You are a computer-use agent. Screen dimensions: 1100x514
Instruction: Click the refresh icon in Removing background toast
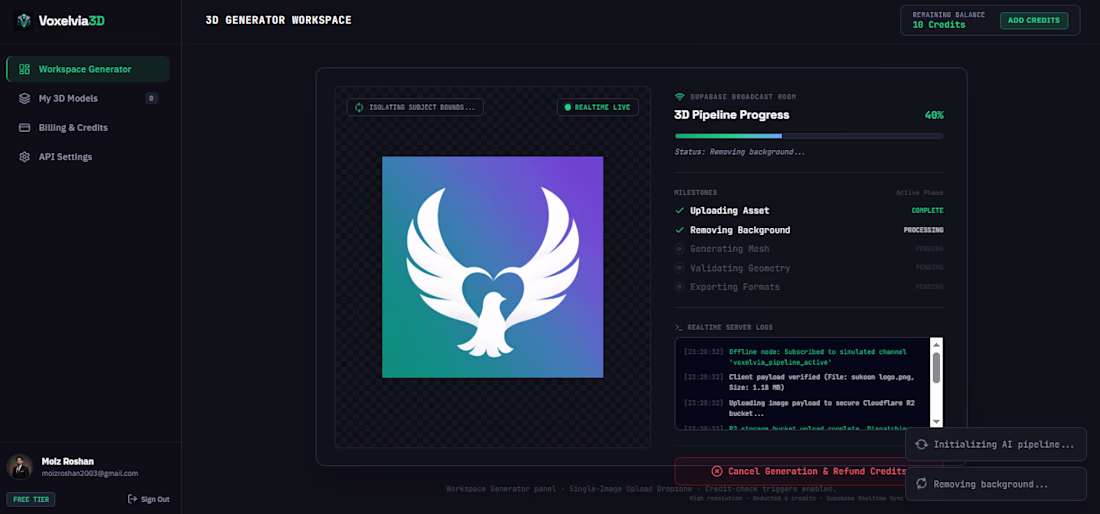click(x=922, y=484)
